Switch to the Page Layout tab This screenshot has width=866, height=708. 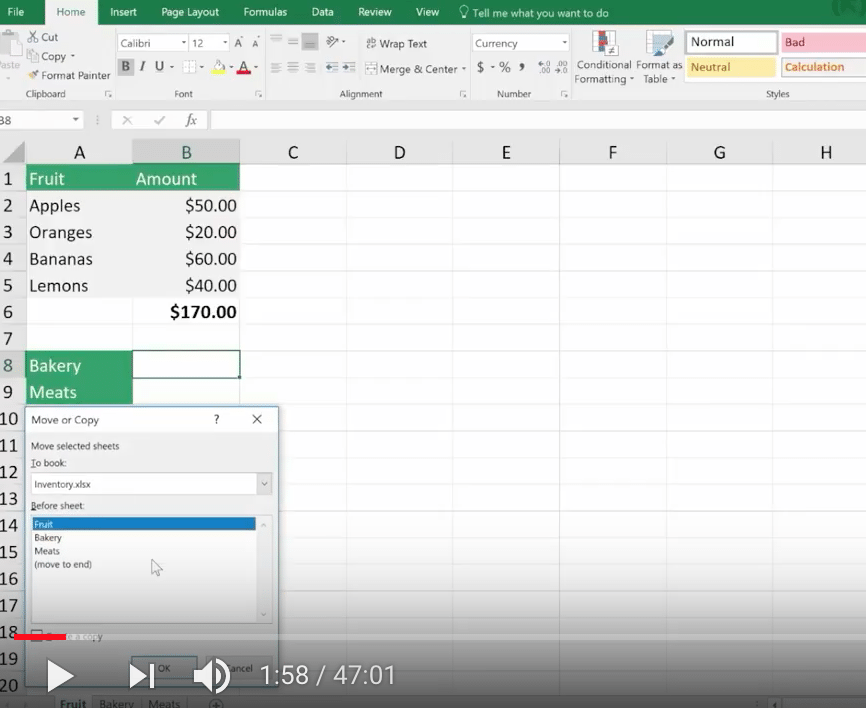(x=190, y=12)
